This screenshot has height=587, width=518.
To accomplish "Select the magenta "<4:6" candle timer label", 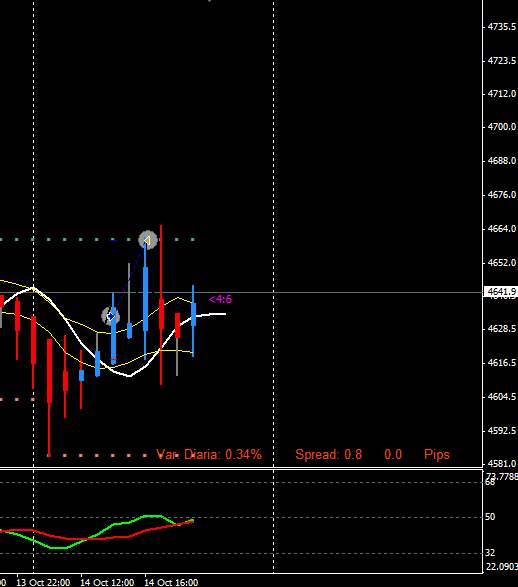I will pos(220,299).
